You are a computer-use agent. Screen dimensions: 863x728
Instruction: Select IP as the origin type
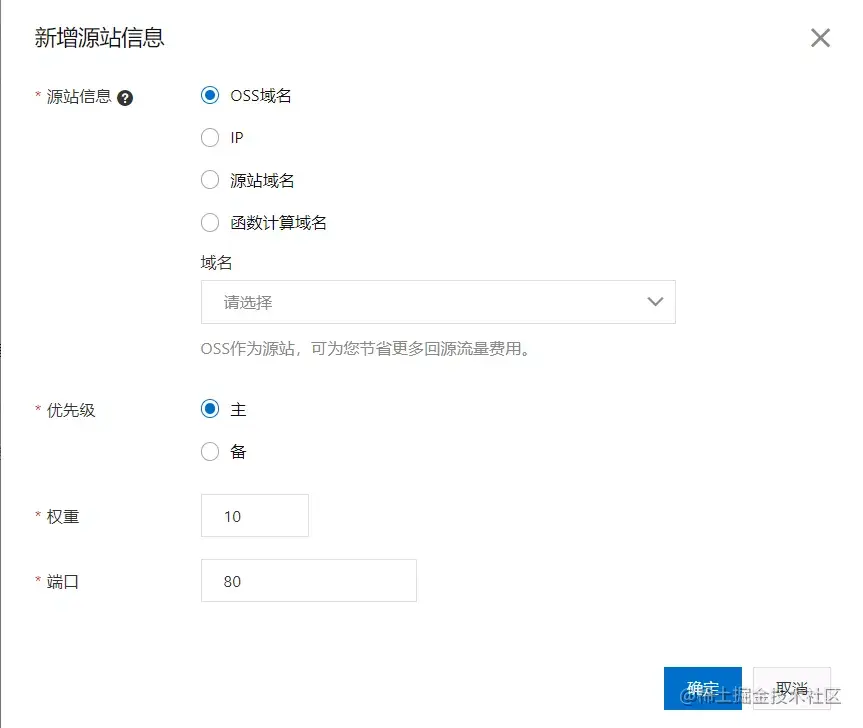pos(210,138)
